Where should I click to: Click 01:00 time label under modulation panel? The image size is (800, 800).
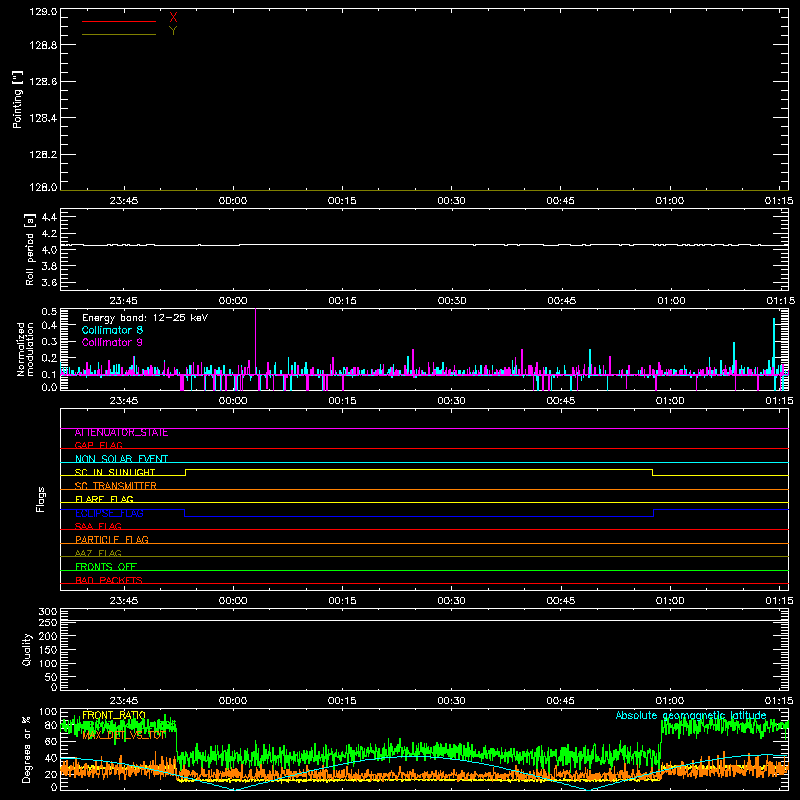(670, 401)
